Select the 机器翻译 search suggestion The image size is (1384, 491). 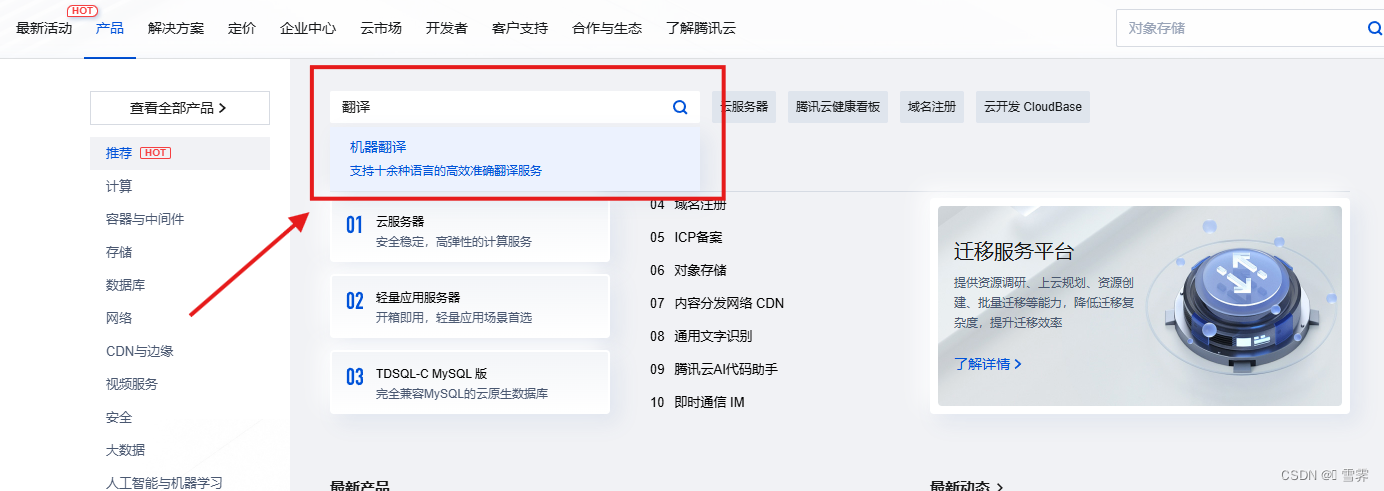click(x=515, y=158)
